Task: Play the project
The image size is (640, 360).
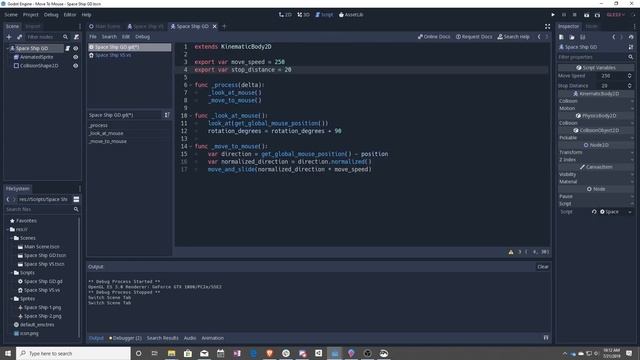Action: pyautogui.click(x=553, y=15)
